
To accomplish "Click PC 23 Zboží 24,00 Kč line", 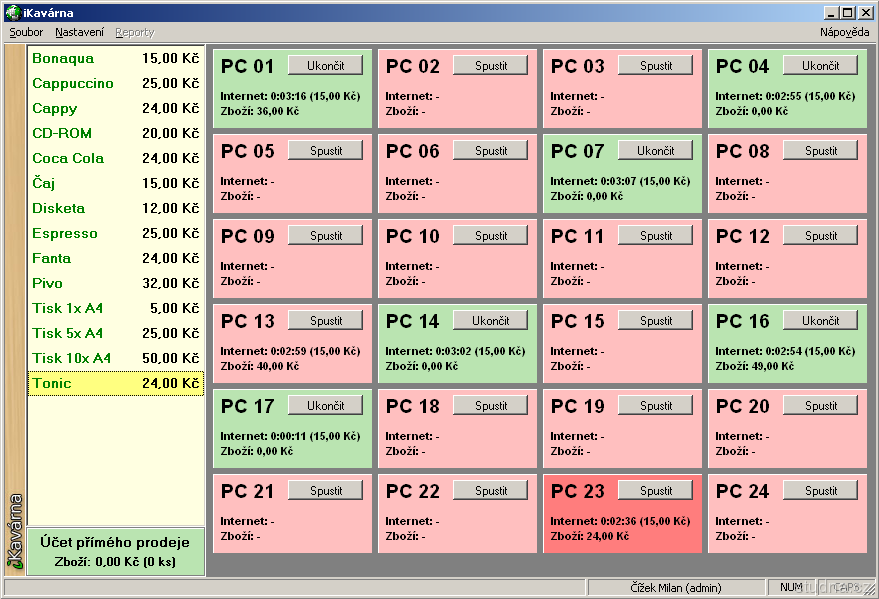I will coord(590,536).
